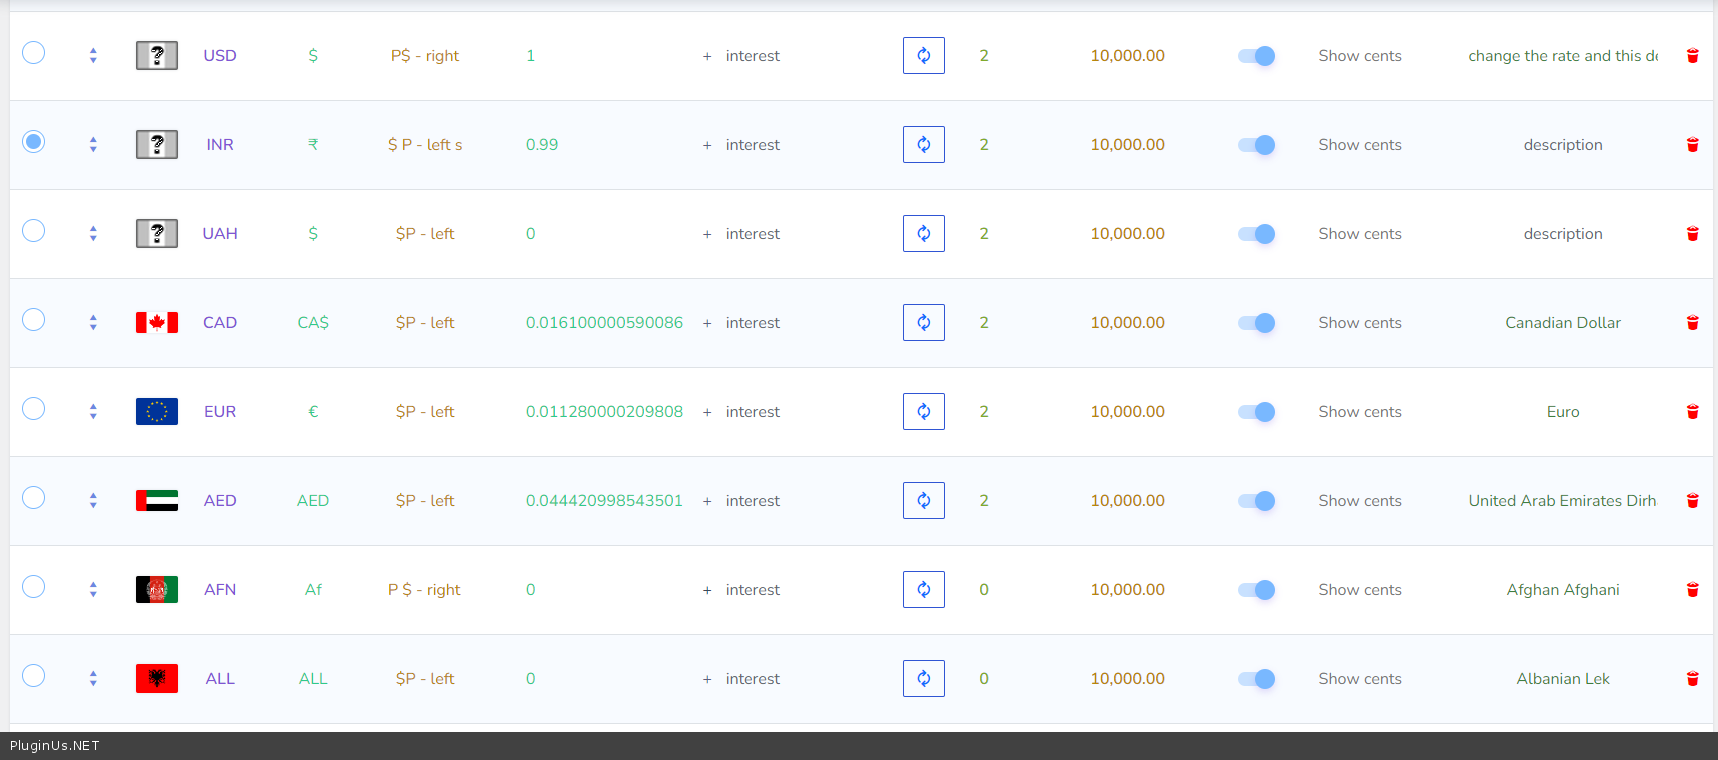
Task: Click the reorder handle in AFN row
Action: [x=93, y=590]
